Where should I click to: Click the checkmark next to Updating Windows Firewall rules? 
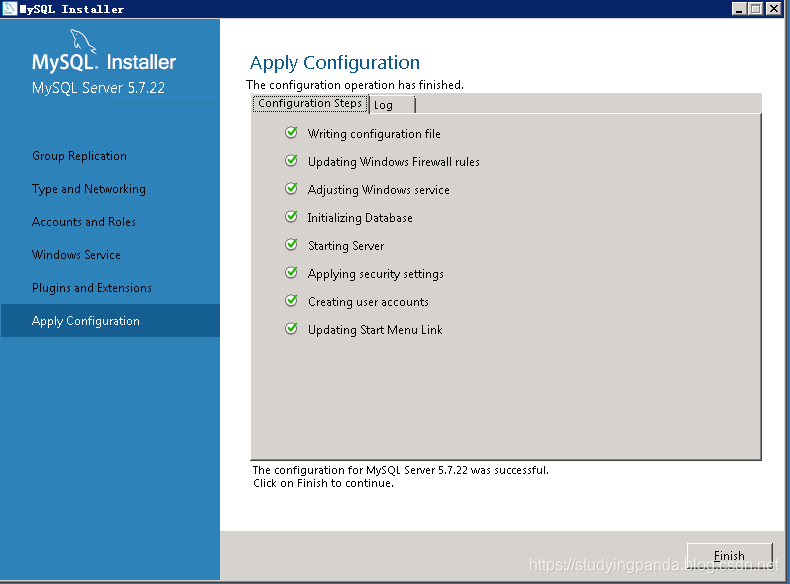[291, 161]
